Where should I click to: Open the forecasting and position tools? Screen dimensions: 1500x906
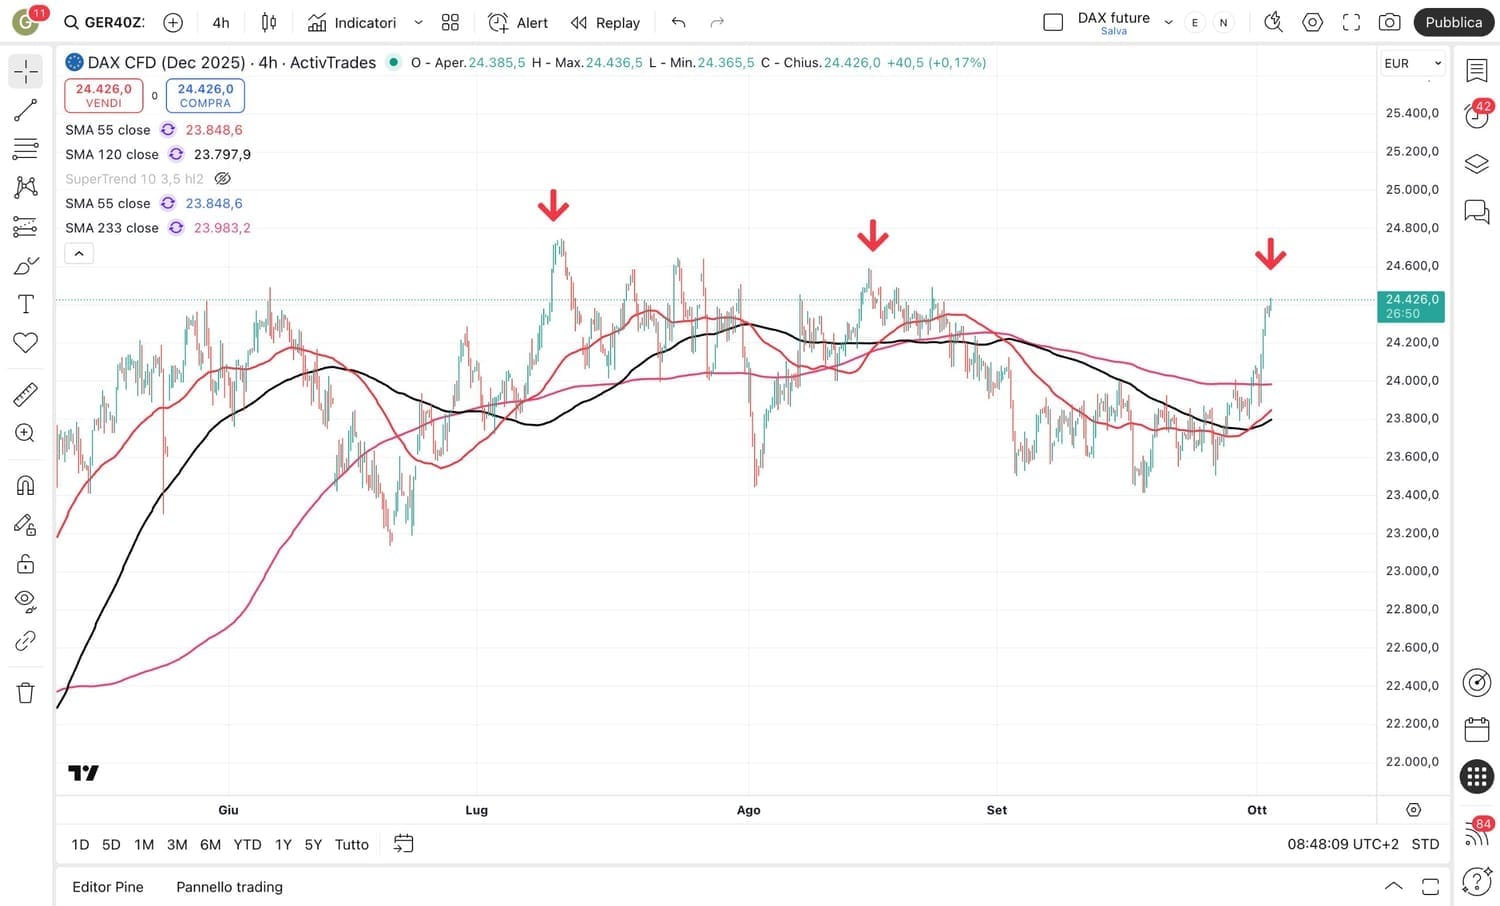pyautogui.click(x=26, y=227)
